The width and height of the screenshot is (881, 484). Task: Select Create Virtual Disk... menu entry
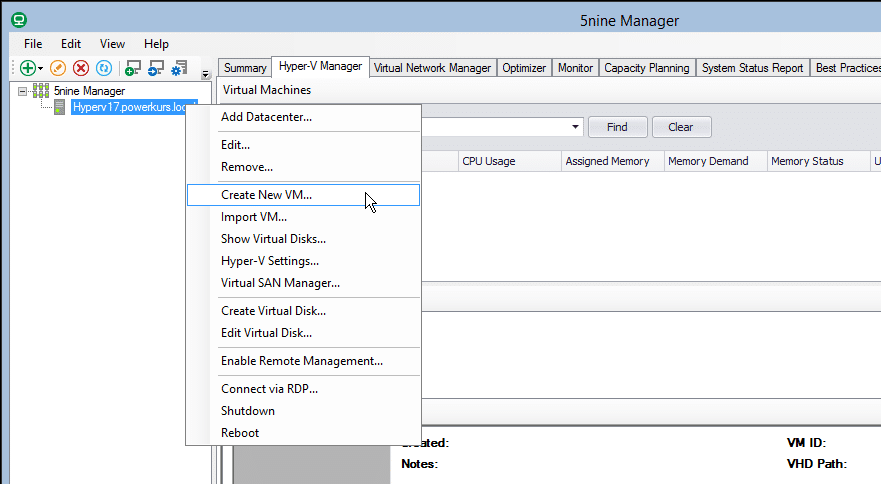point(303,311)
